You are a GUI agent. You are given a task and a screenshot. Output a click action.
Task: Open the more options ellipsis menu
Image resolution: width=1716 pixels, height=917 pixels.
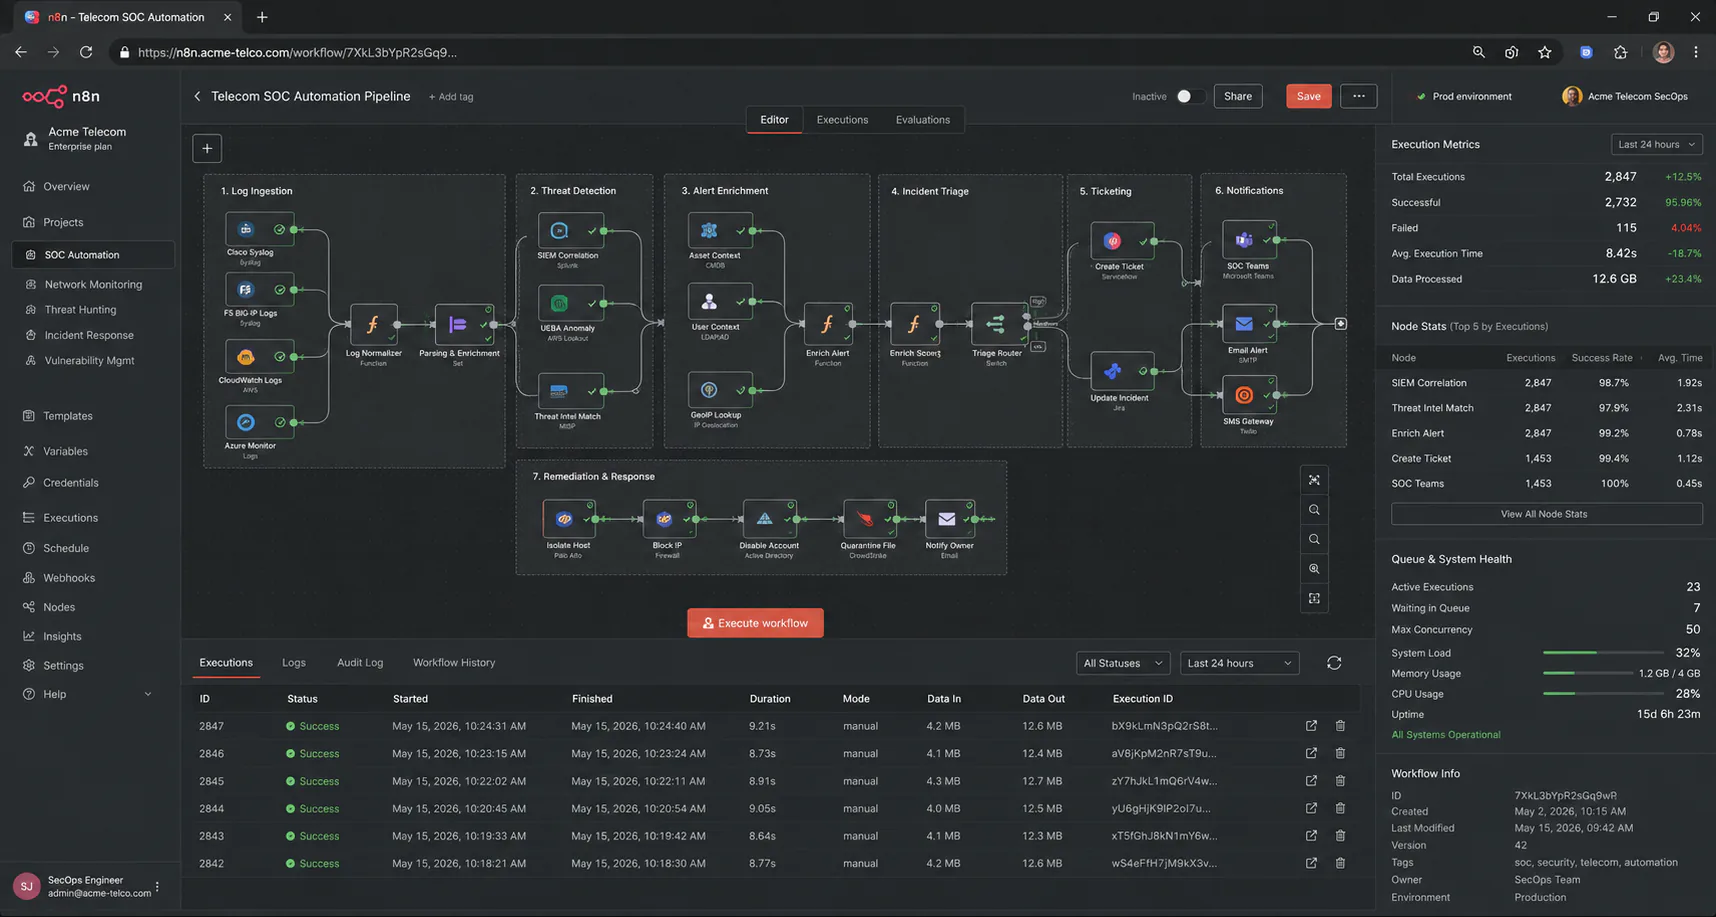tap(1358, 96)
